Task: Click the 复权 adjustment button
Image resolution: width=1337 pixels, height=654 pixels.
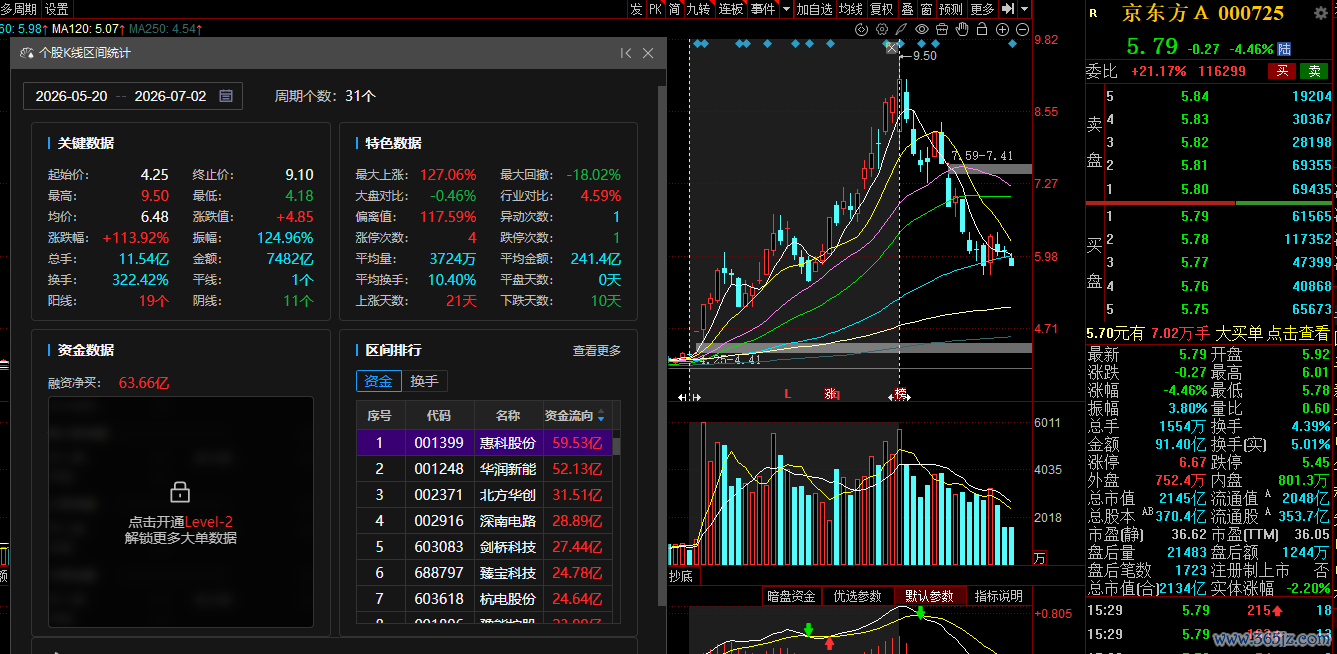Action: 881,9
